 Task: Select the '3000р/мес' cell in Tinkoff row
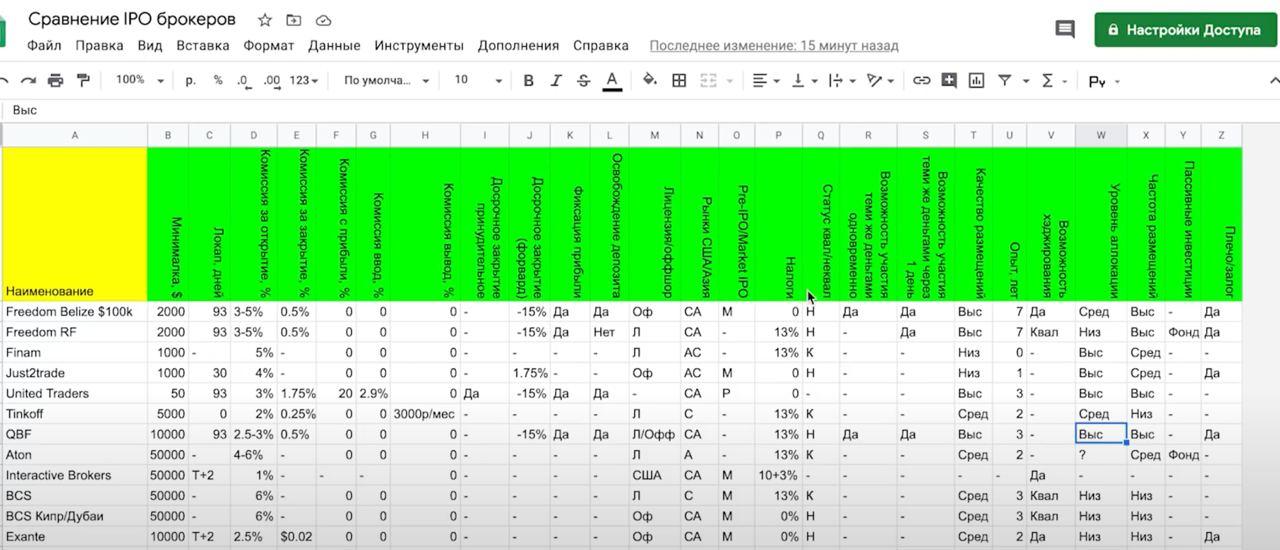tap(425, 414)
